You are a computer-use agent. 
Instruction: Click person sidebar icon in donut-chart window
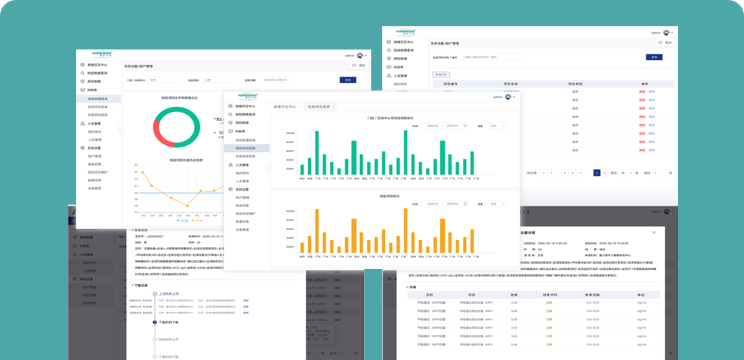pos(83,123)
